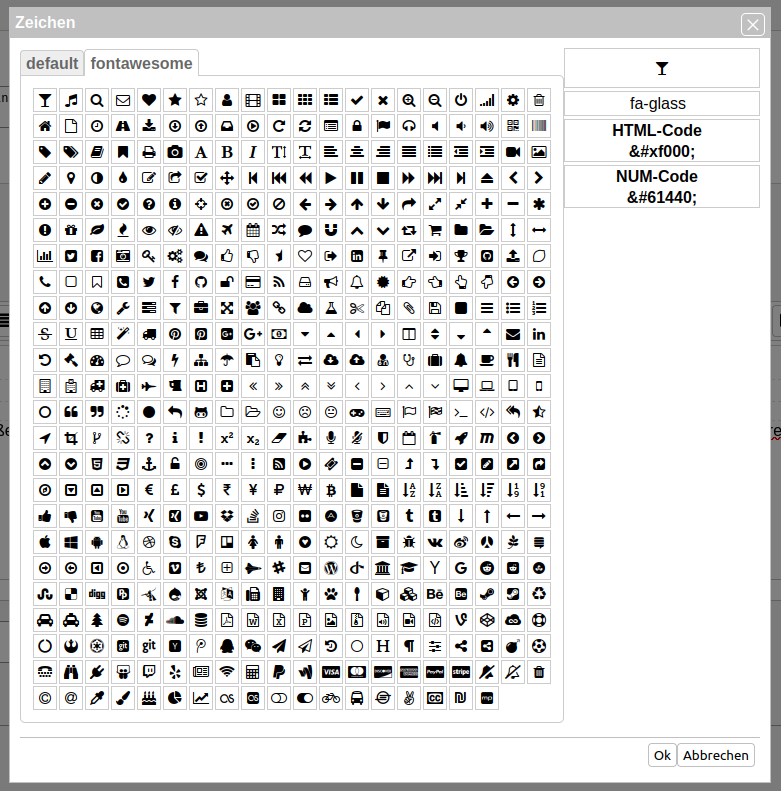The height and width of the screenshot is (791, 781).
Task: Choose the Instagram logo symbol
Action: click(x=279, y=516)
